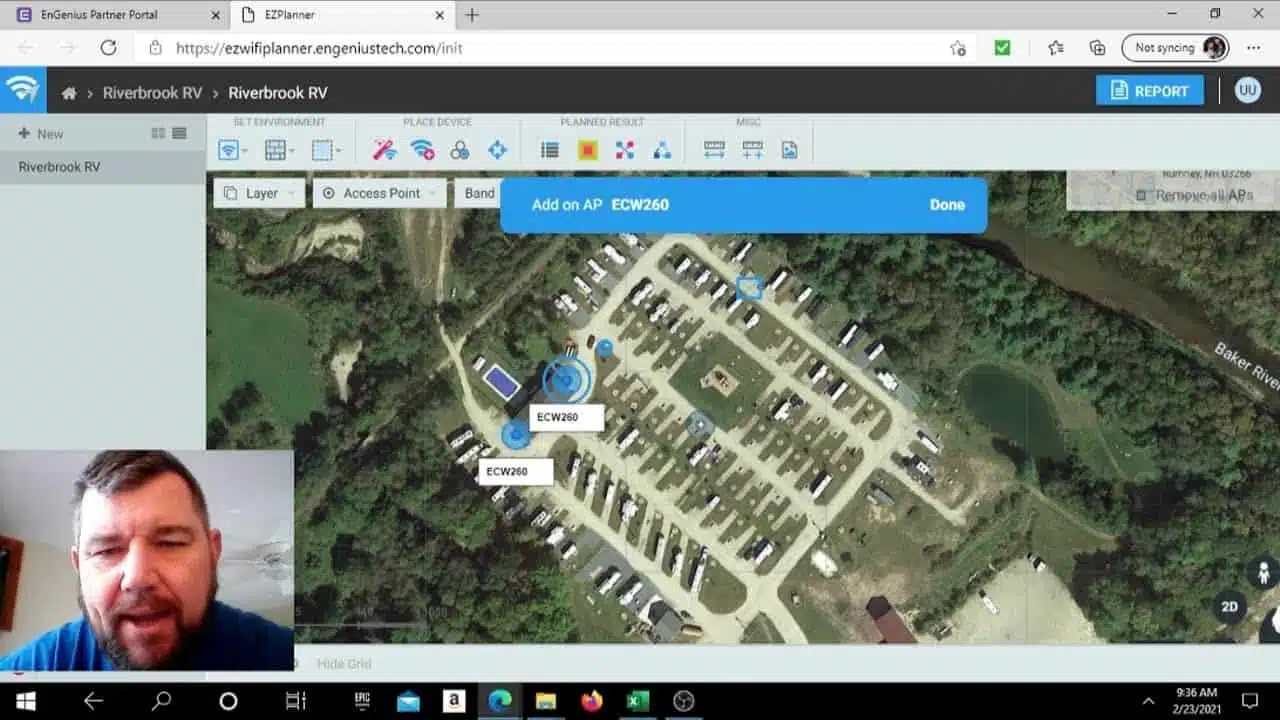Open Windows Start menu
Image resolution: width=1280 pixels, height=720 pixels.
click(x=24, y=701)
